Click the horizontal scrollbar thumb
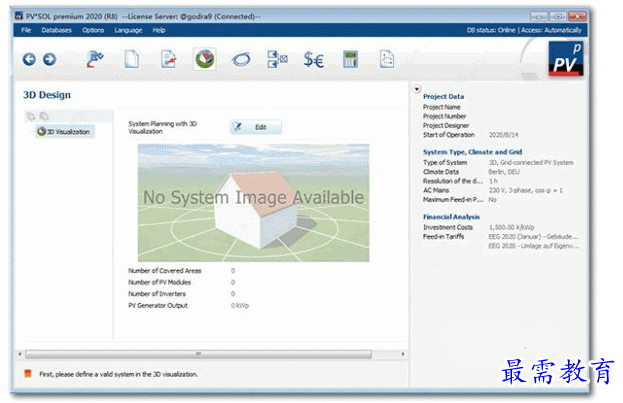623x403 pixels. coord(198,354)
